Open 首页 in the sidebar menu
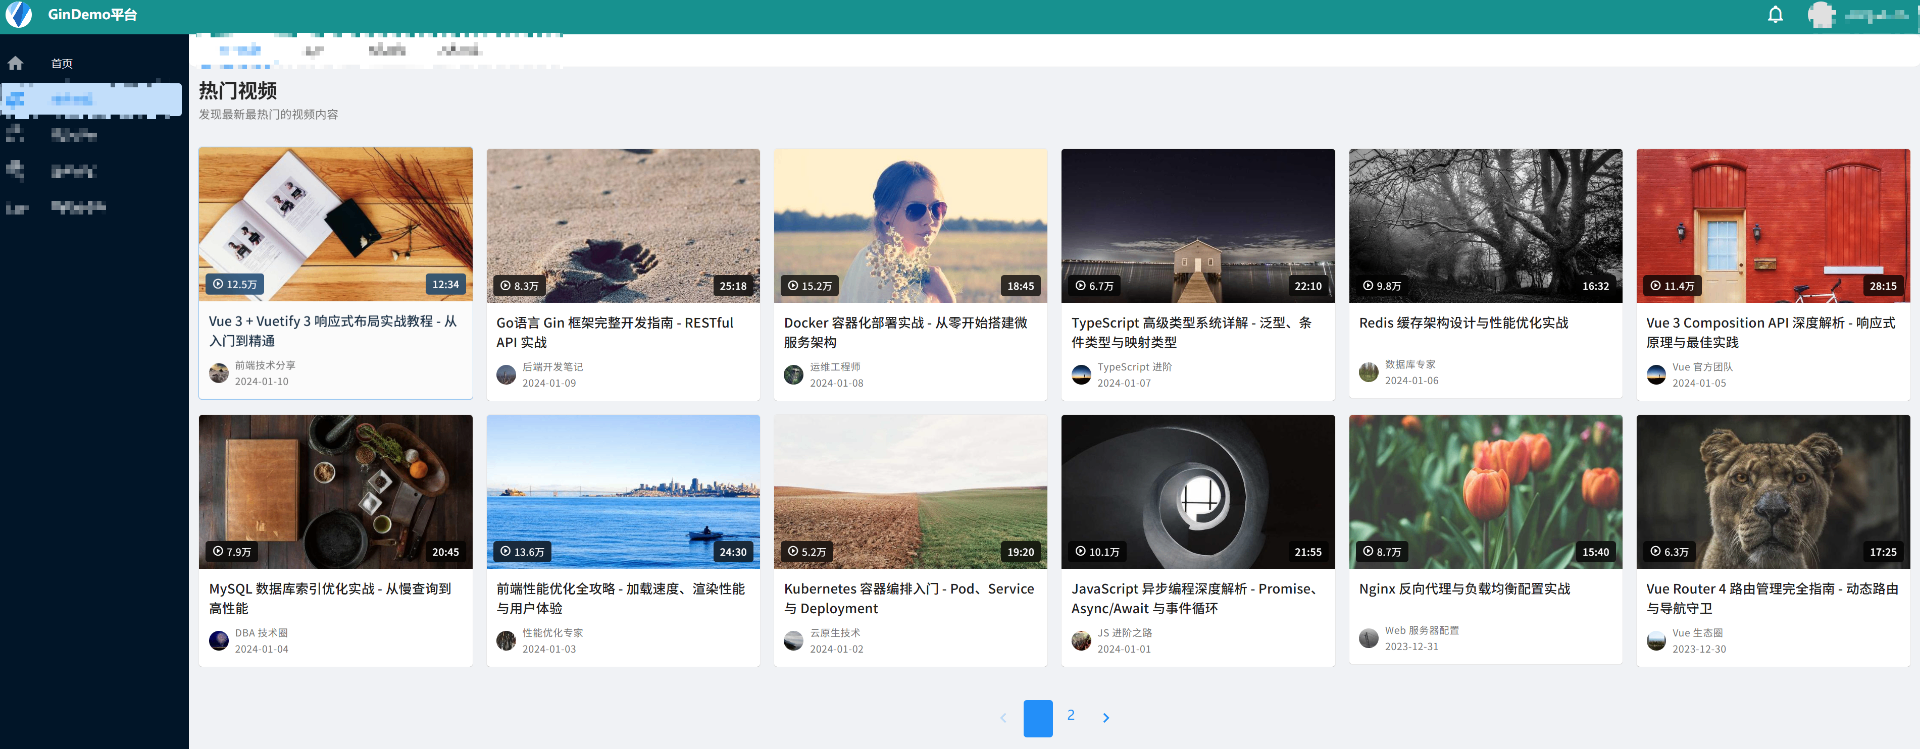 [x=62, y=63]
